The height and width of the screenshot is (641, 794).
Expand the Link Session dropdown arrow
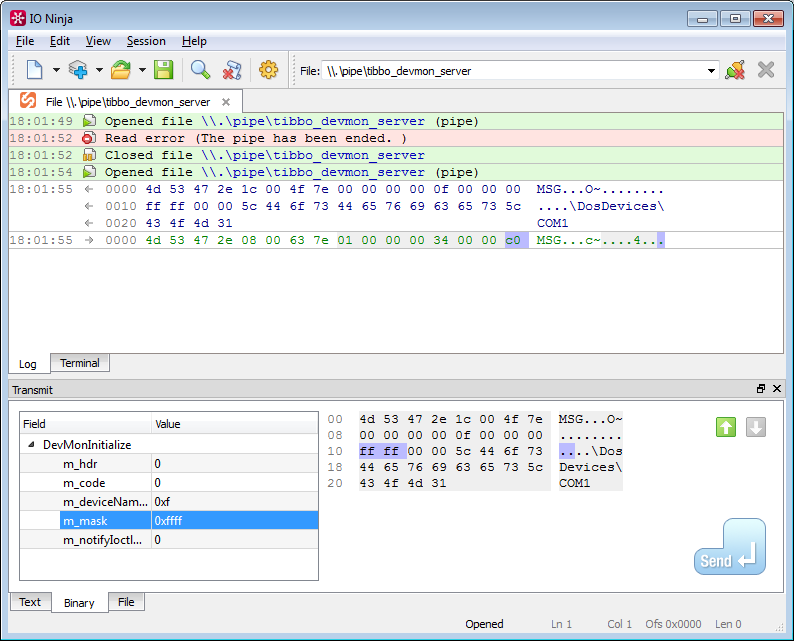pyautogui.click(x=99, y=70)
